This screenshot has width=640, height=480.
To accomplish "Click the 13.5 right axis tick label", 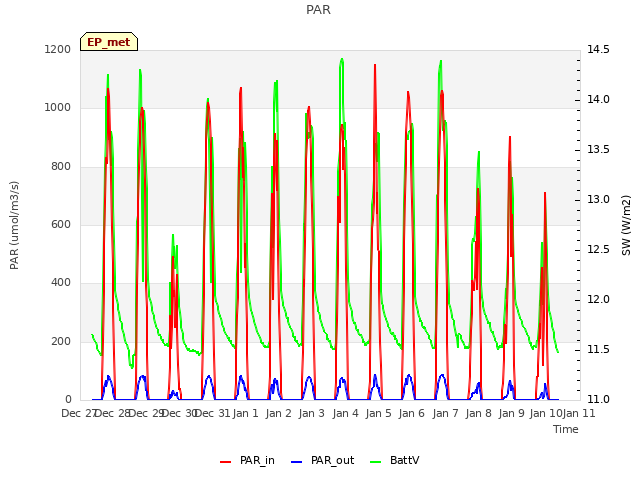I will tap(598, 149).
